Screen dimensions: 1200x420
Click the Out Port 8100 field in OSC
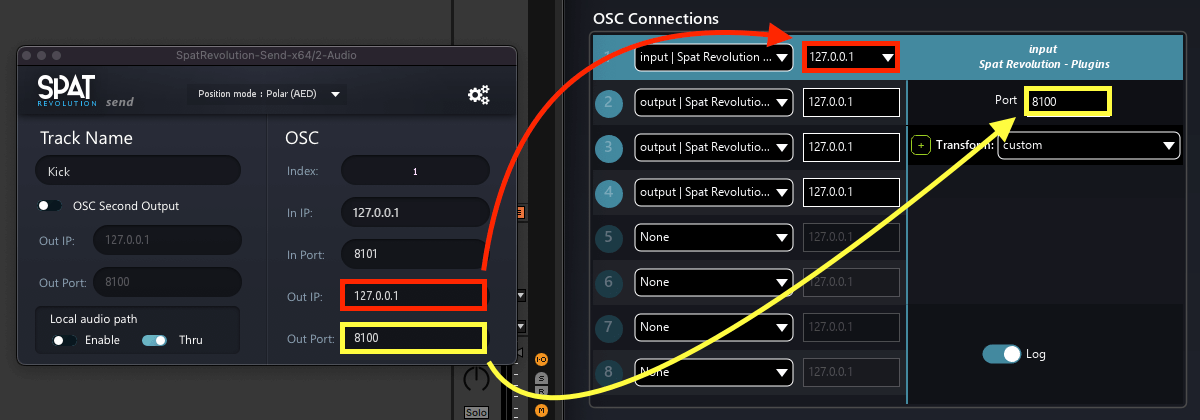tap(413, 339)
